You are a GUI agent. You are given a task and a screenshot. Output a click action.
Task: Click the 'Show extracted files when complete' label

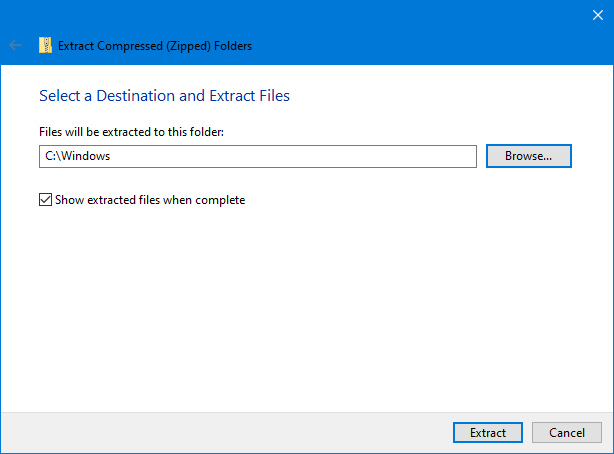pyautogui.click(x=150, y=200)
